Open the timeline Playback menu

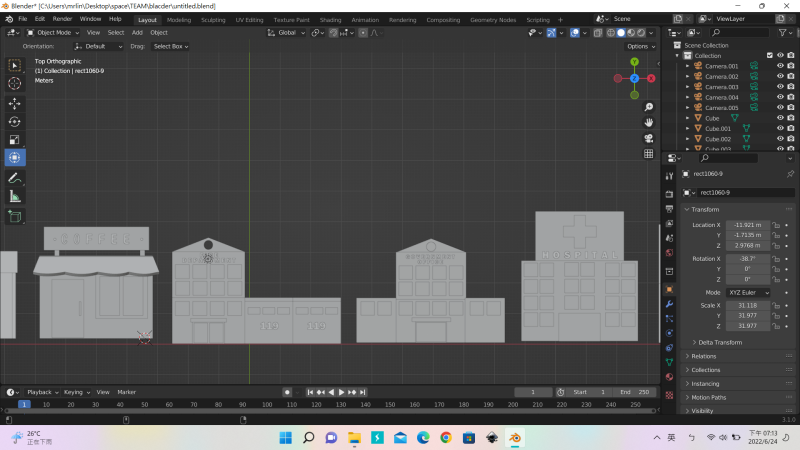[x=41, y=392]
